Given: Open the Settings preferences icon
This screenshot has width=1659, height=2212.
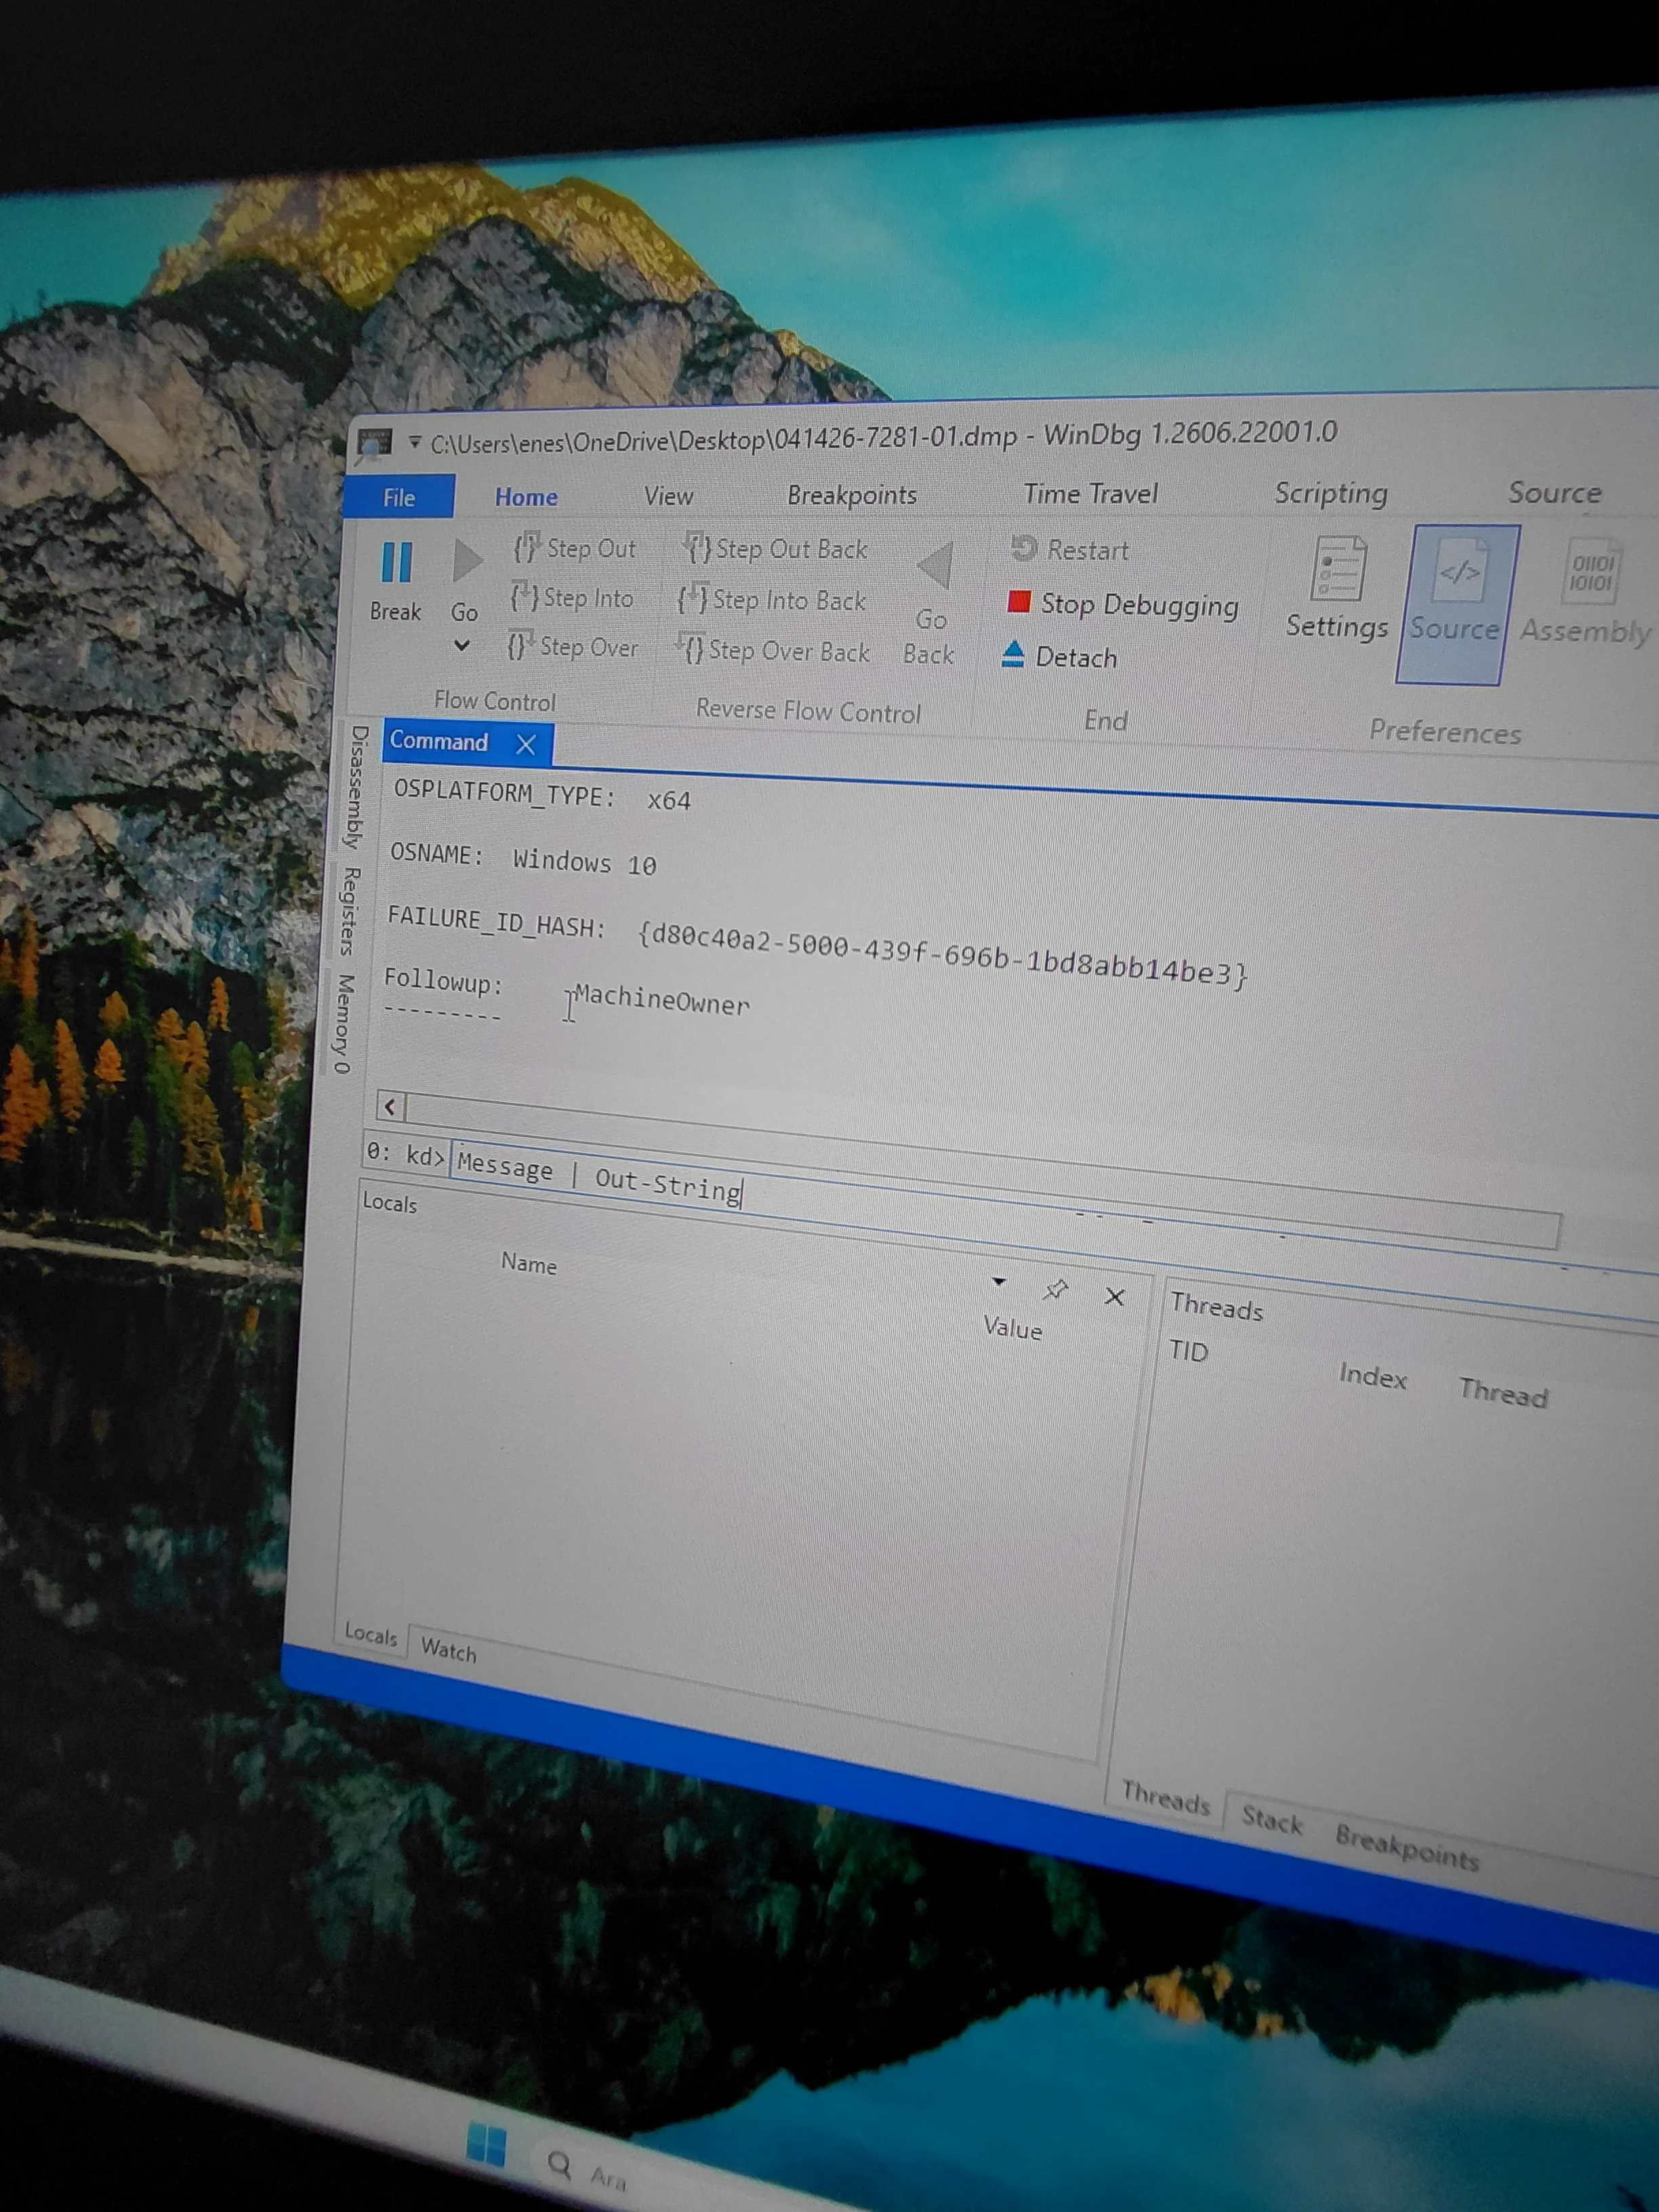Looking at the screenshot, I should click(1337, 588).
